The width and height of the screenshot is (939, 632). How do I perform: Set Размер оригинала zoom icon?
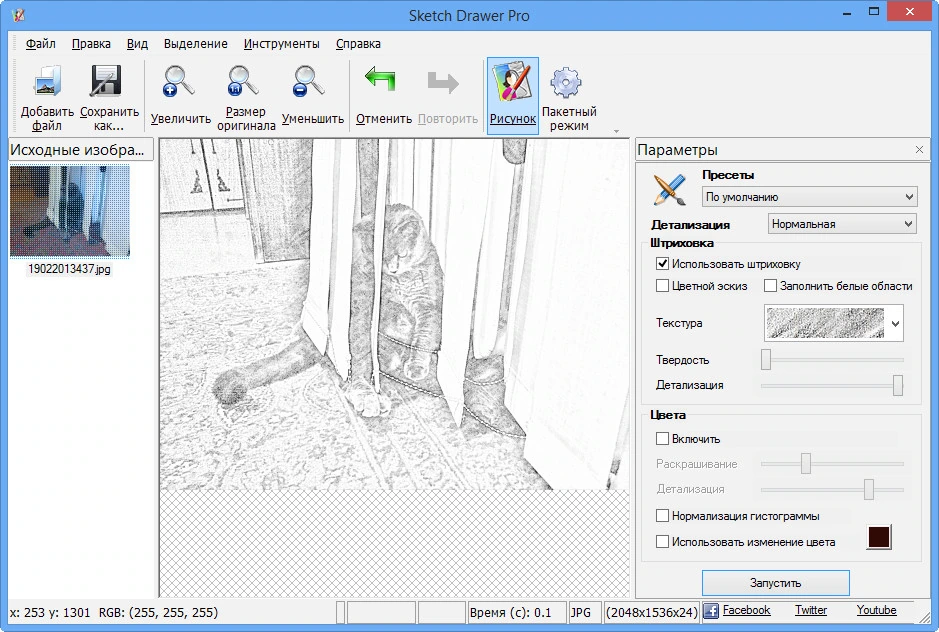[243, 81]
